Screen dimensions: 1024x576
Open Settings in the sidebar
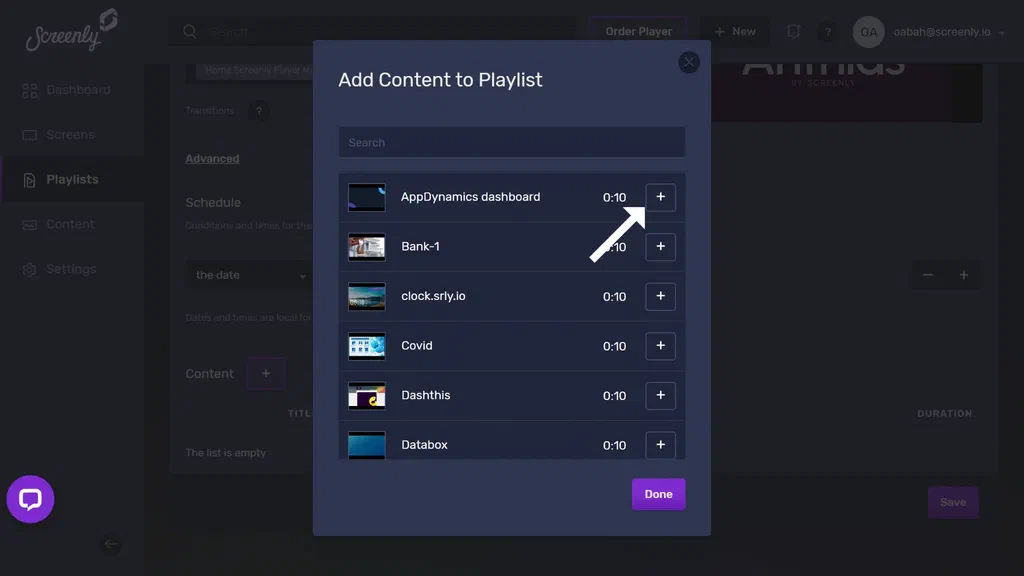coord(72,269)
